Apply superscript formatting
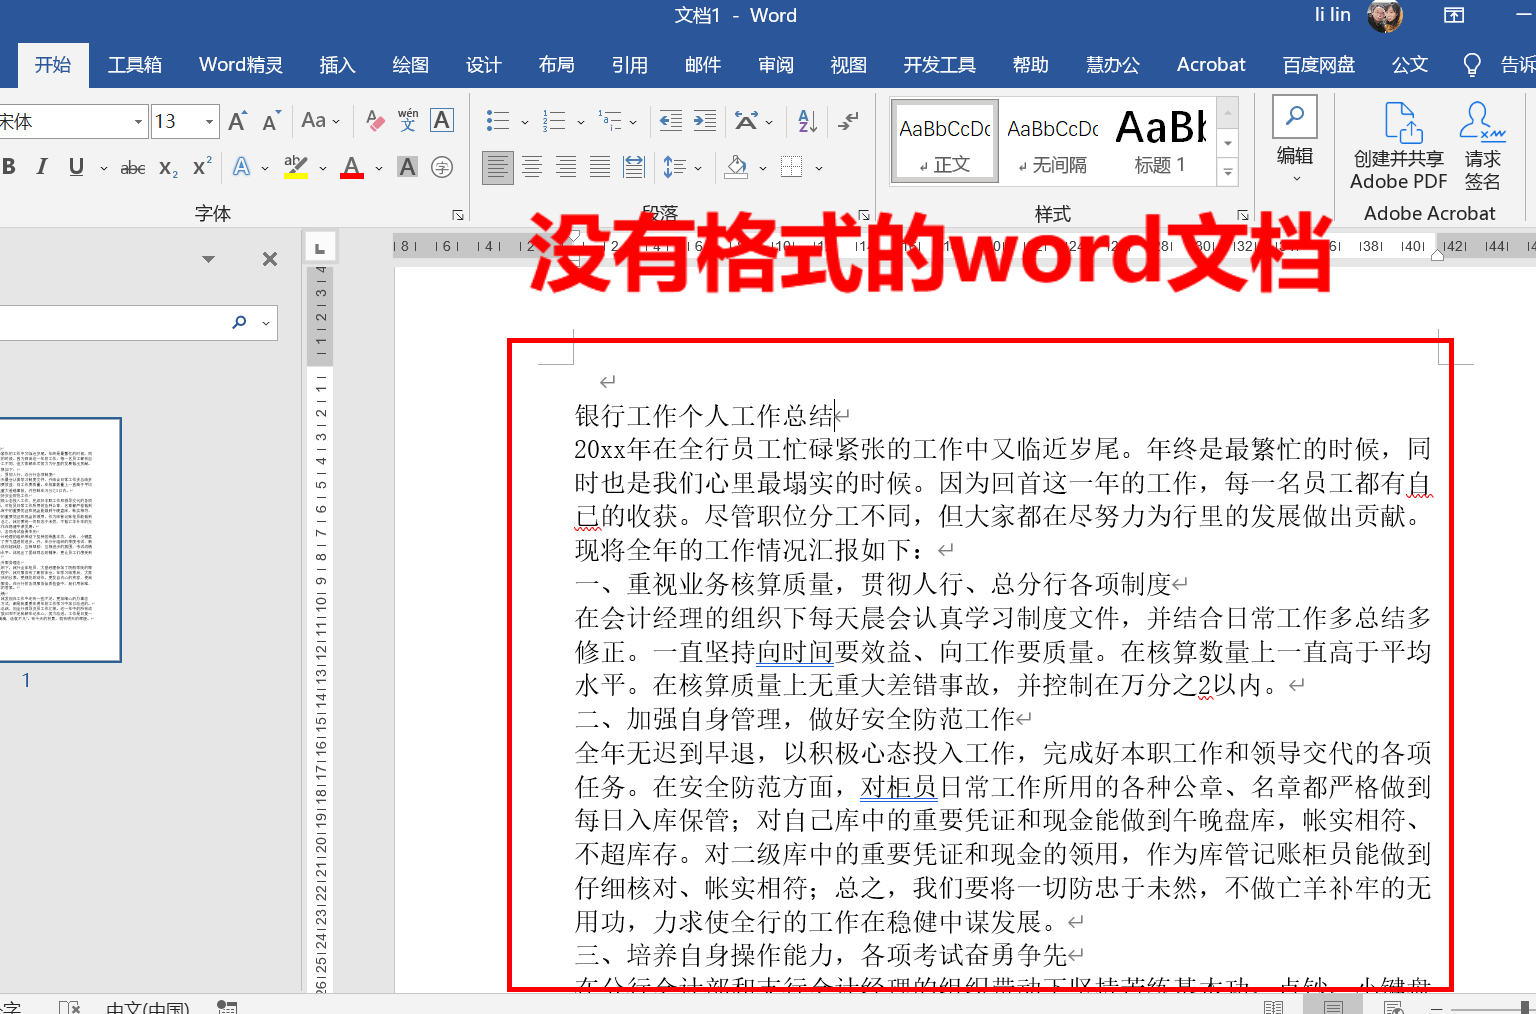1536x1014 pixels. click(202, 166)
